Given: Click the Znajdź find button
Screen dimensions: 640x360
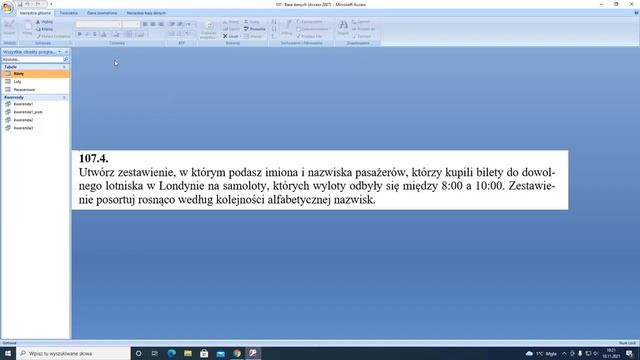Looking at the screenshot, I should click(x=343, y=28).
